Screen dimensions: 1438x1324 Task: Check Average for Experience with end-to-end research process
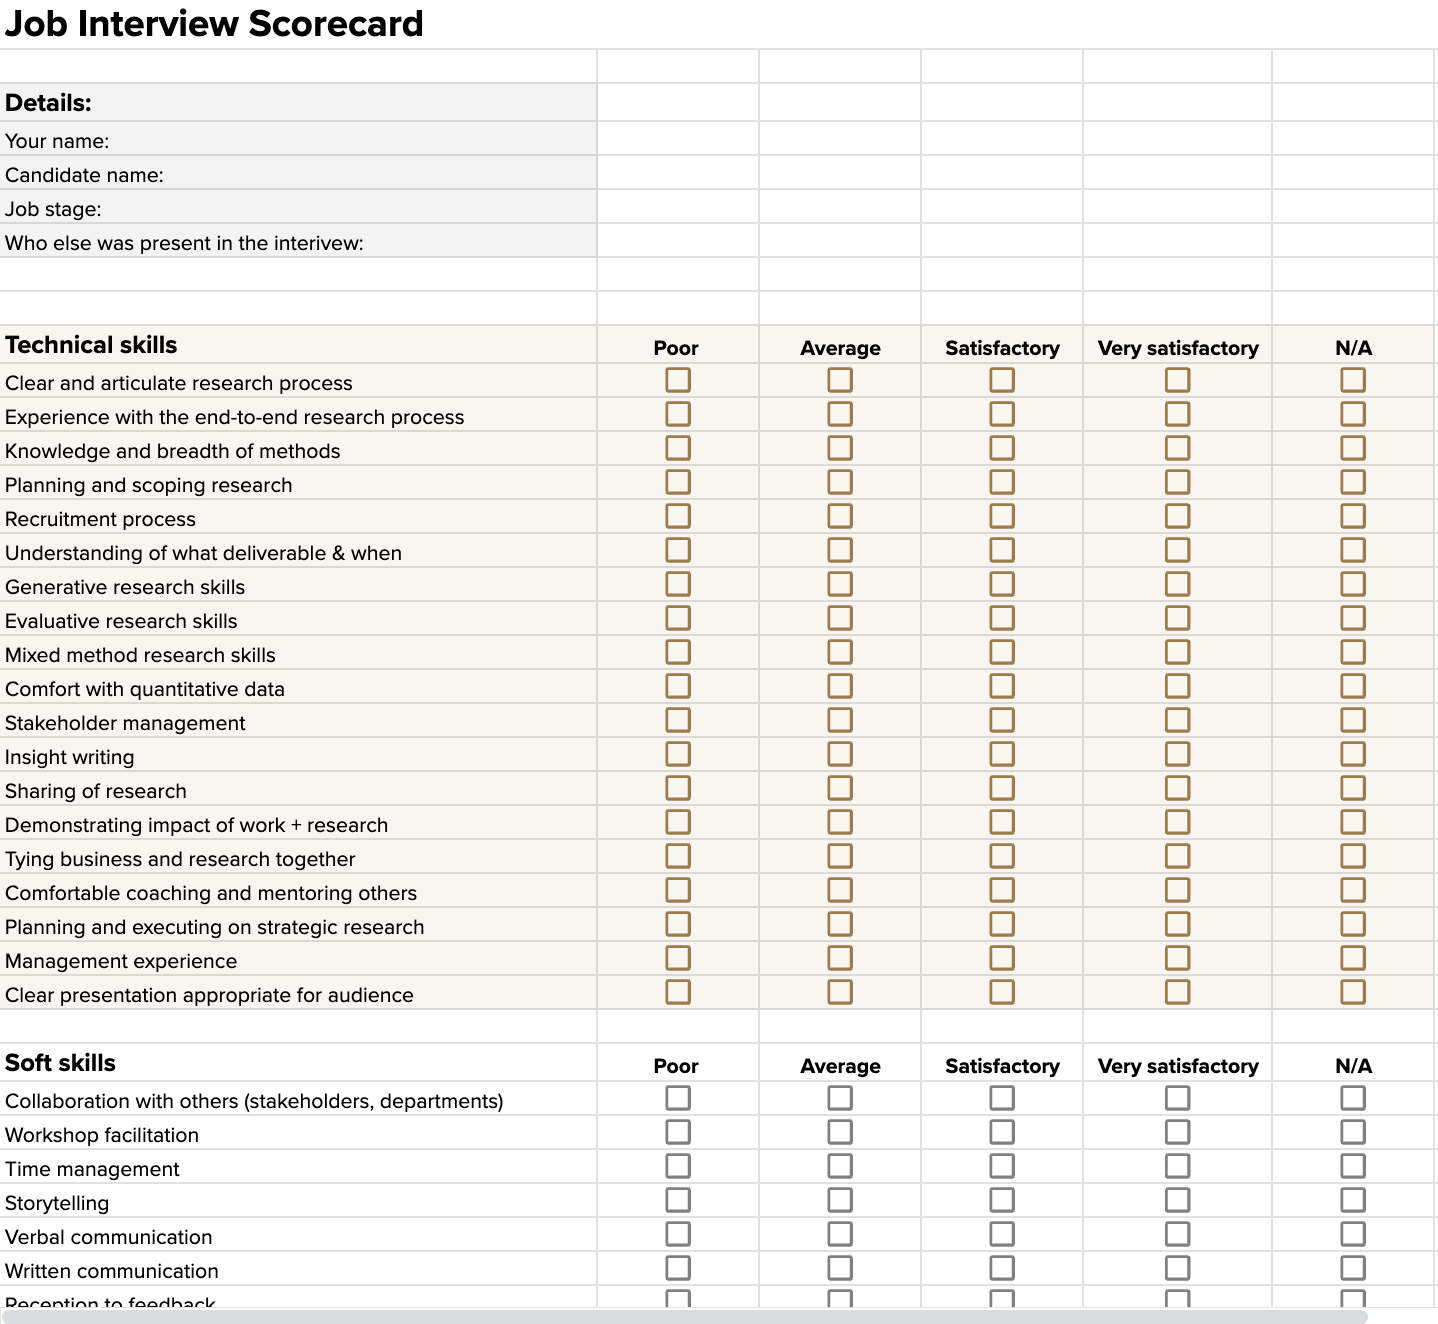[x=839, y=414]
